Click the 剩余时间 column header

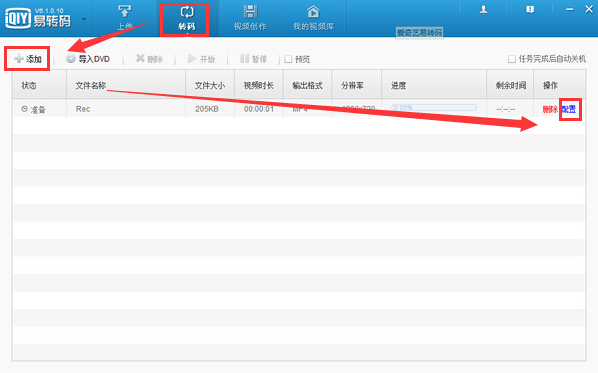511,85
